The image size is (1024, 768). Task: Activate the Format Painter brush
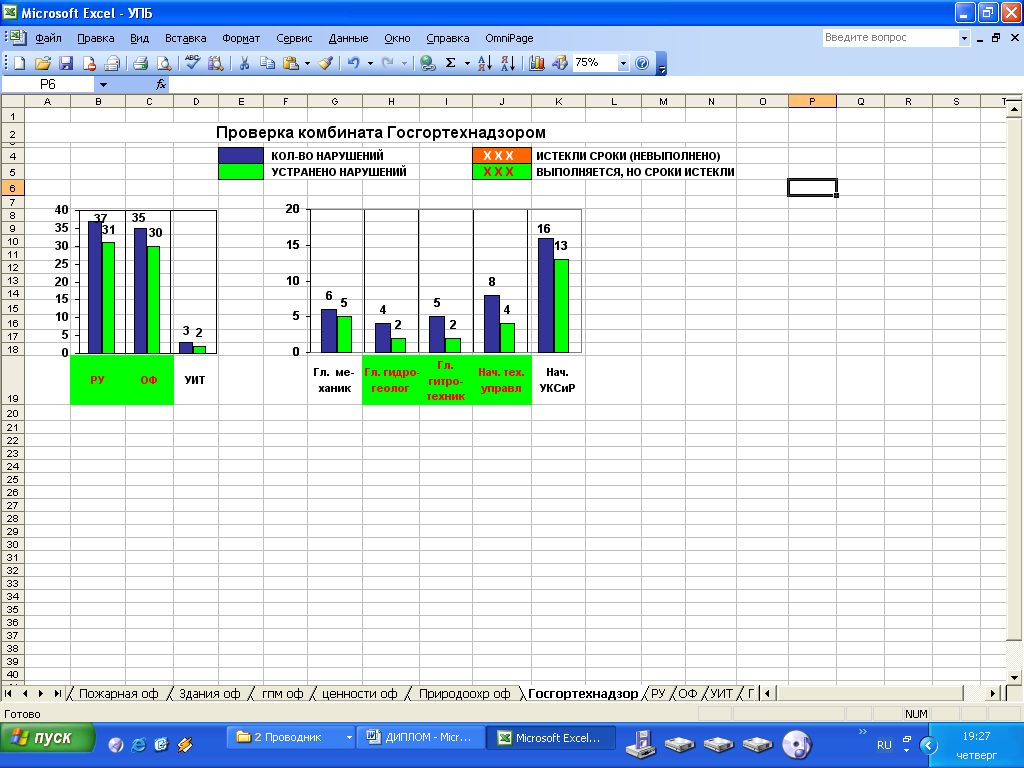pyautogui.click(x=326, y=63)
